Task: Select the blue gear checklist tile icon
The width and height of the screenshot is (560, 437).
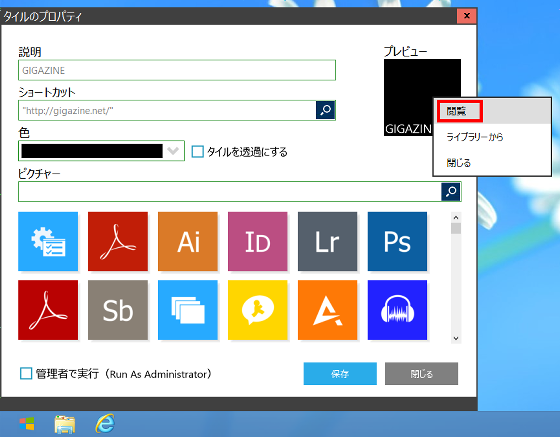Action: tap(48, 241)
